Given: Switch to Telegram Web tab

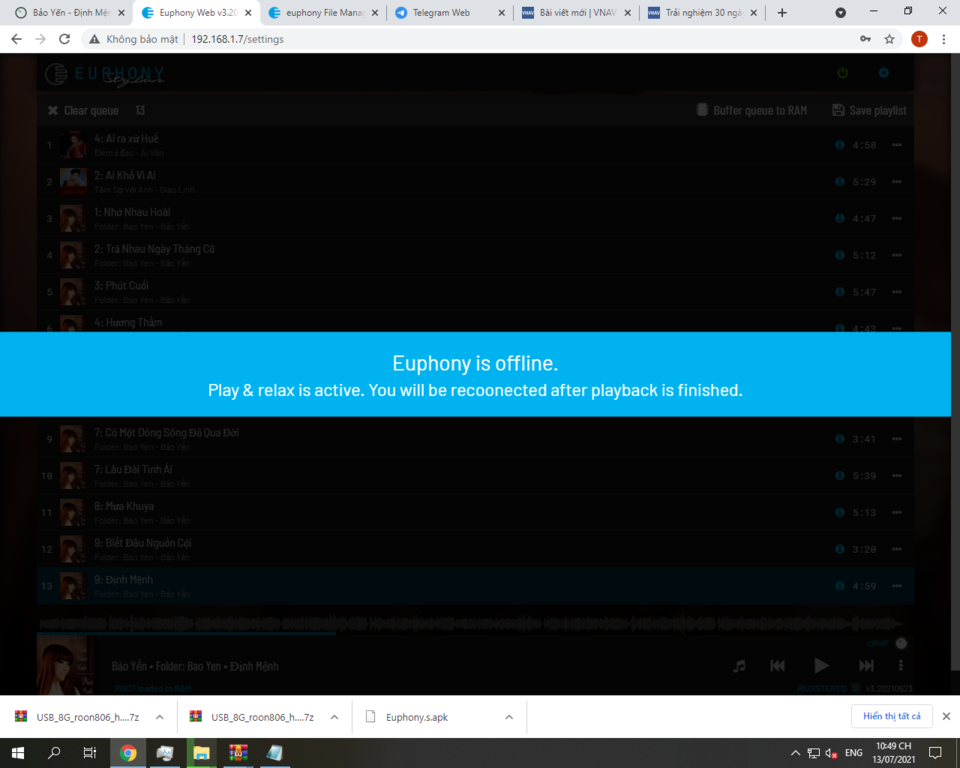Looking at the screenshot, I should [449, 12].
